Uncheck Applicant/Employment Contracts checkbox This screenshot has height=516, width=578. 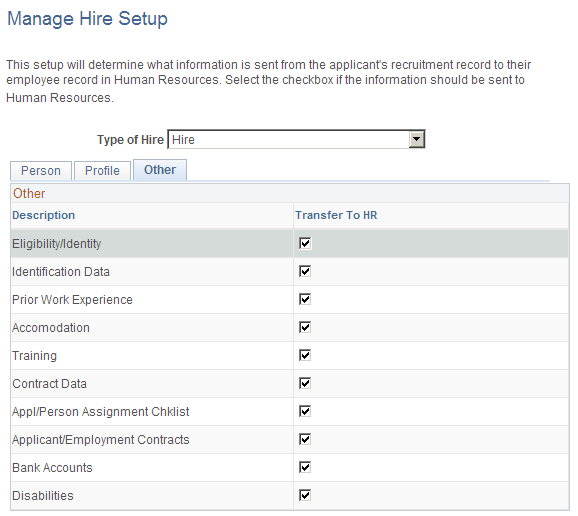coord(305,439)
